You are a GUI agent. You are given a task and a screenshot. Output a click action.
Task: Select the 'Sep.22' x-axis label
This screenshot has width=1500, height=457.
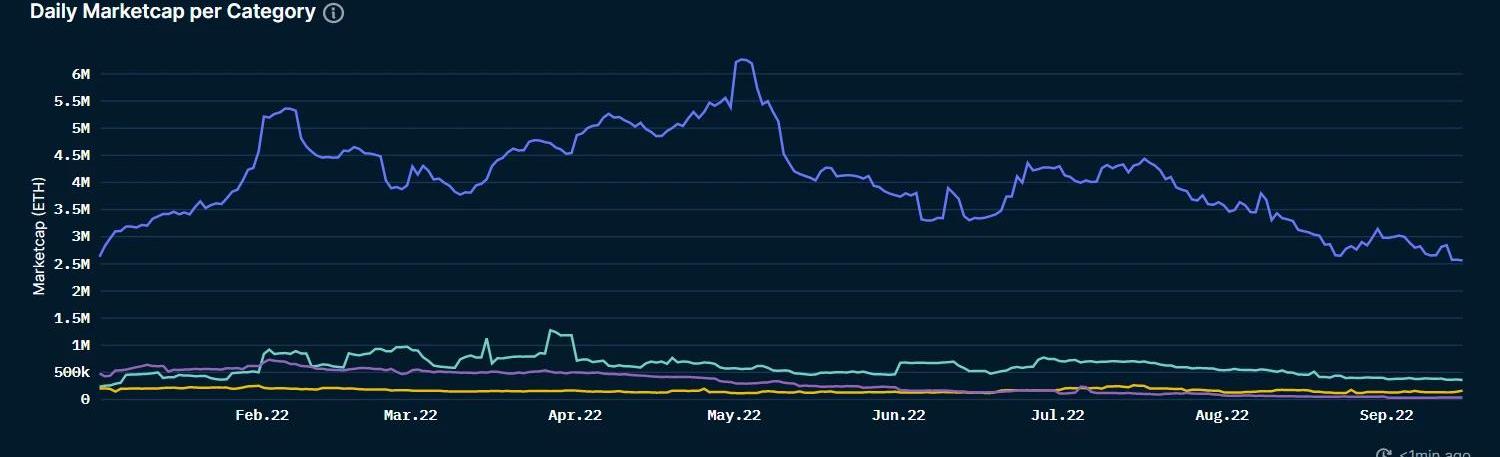1386,416
